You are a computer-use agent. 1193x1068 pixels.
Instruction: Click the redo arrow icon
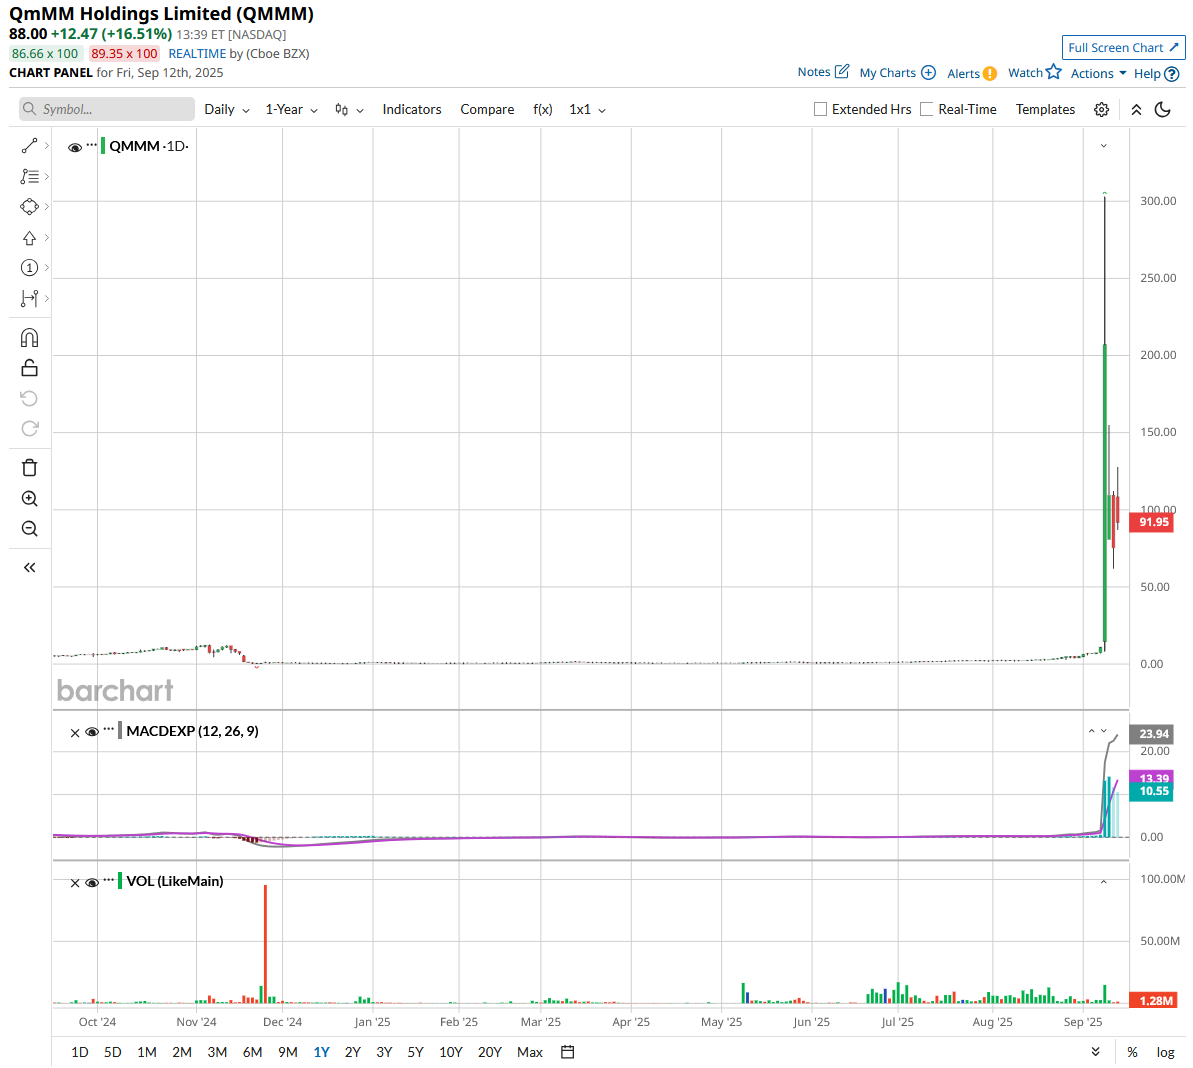[30, 429]
